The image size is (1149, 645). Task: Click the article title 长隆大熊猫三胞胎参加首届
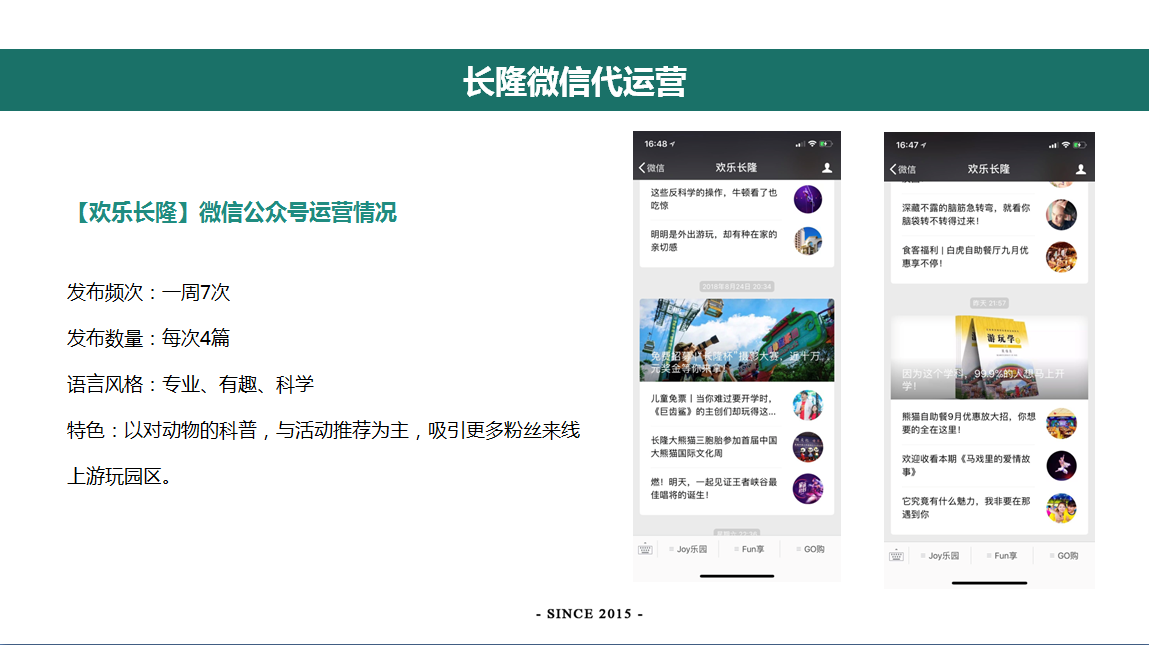click(714, 447)
